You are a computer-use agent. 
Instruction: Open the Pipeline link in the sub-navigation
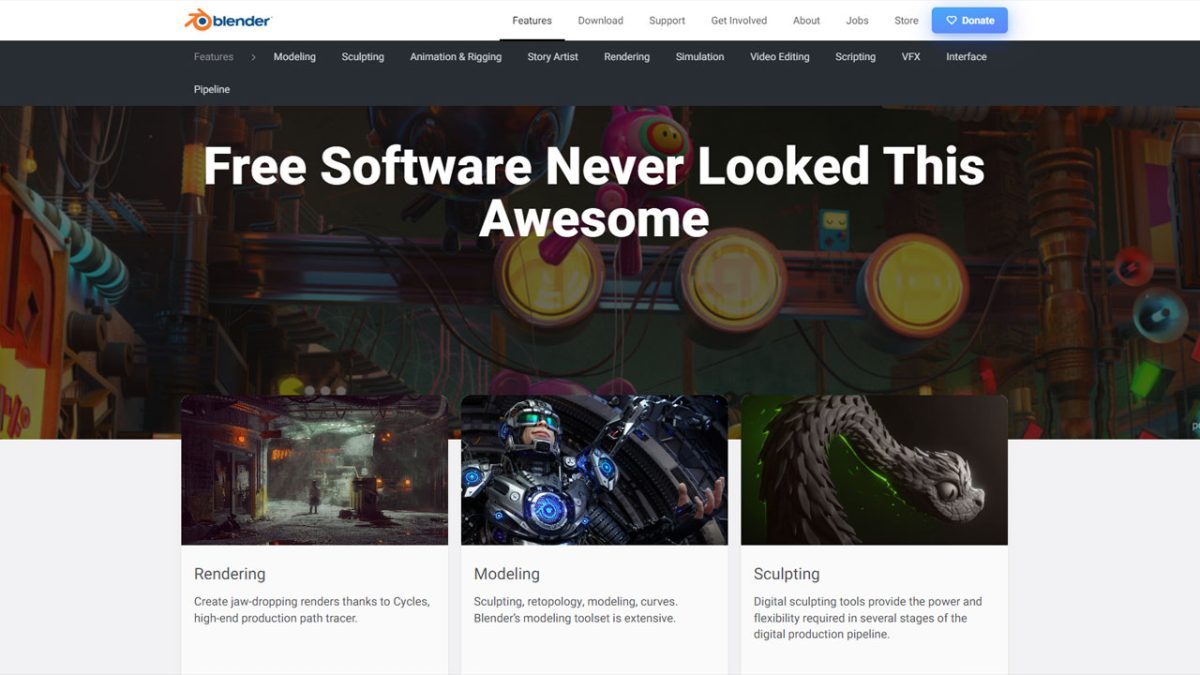coord(212,90)
